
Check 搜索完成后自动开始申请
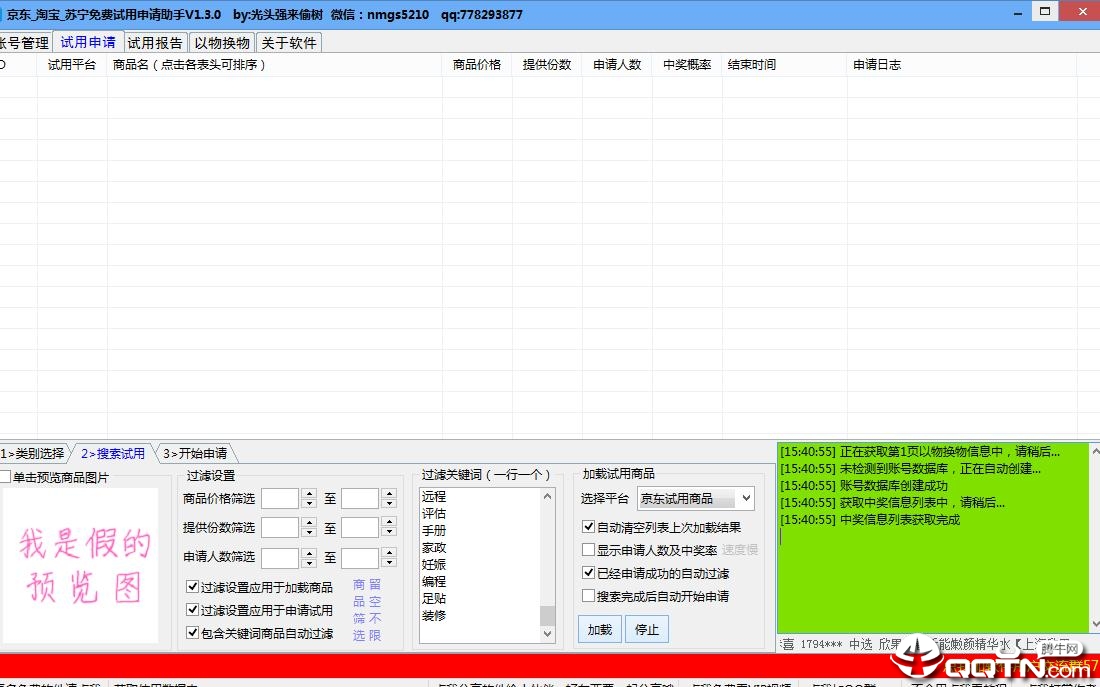[588, 596]
